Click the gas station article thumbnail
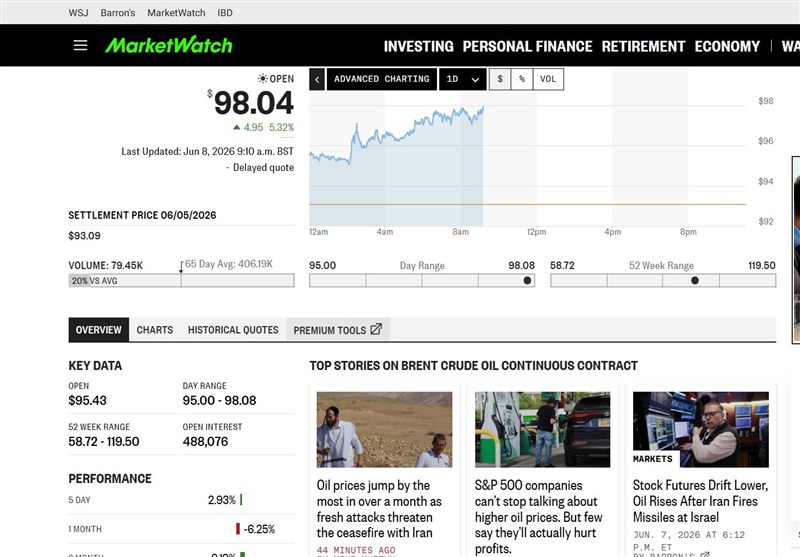Image resolution: width=800 pixels, height=557 pixels. tap(542, 429)
